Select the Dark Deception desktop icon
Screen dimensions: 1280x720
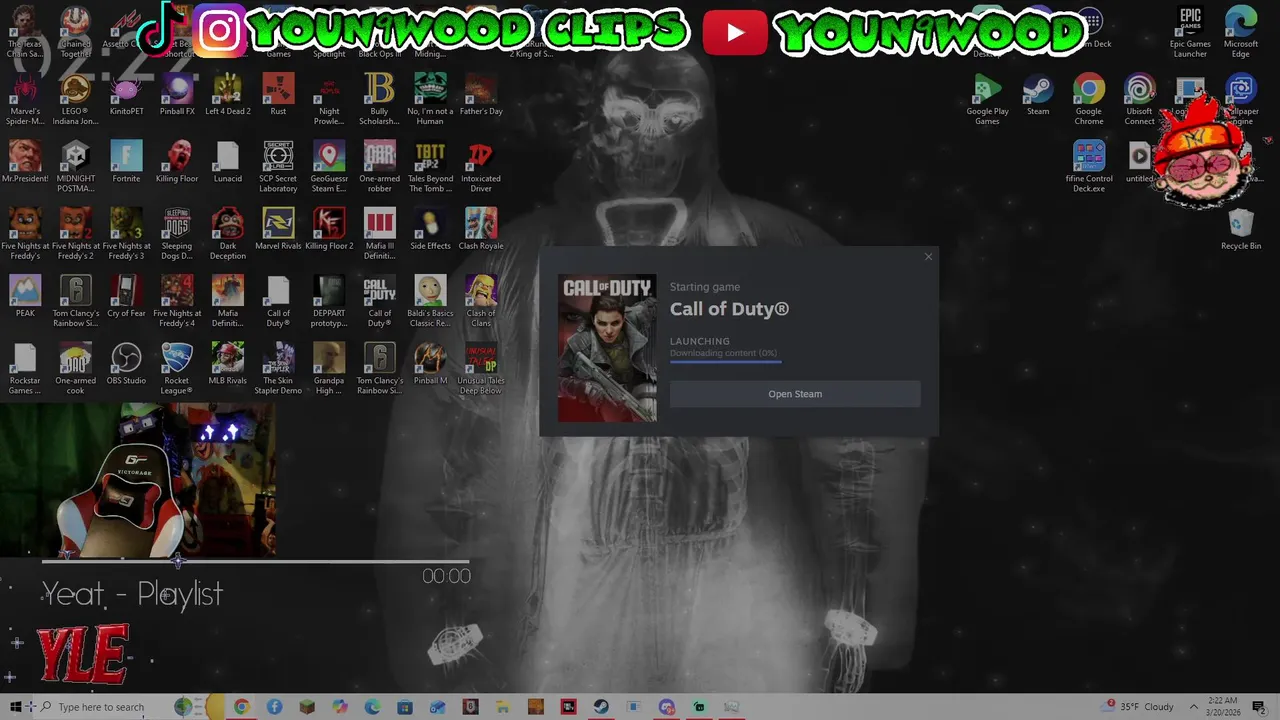click(x=227, y=233)
